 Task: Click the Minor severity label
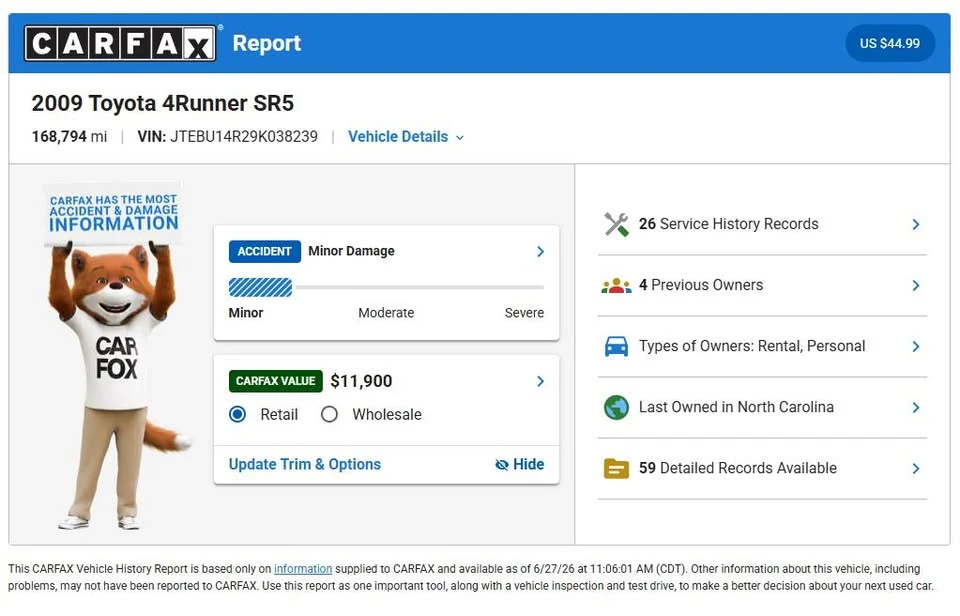coord(246,313)
